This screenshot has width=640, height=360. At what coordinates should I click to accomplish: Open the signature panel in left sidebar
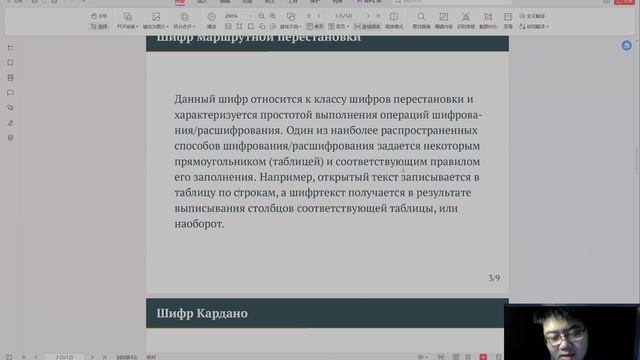point(11,123)
